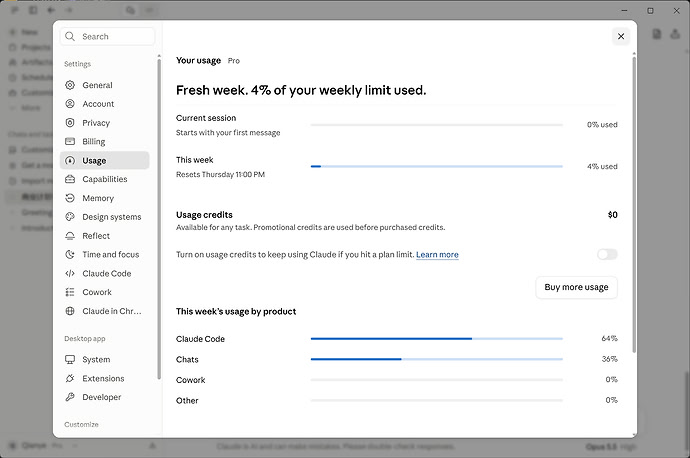
Task: Click the 0% value for Cowork
Action: [x=611, y=379]
